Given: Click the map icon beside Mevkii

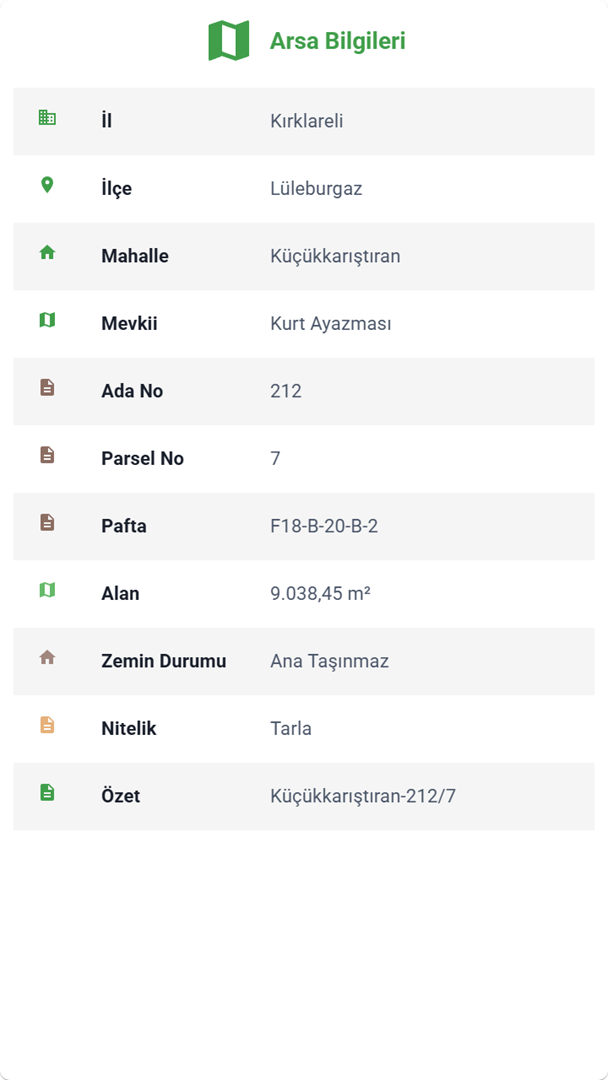Looking at the screenshot, I should point(47,320).
